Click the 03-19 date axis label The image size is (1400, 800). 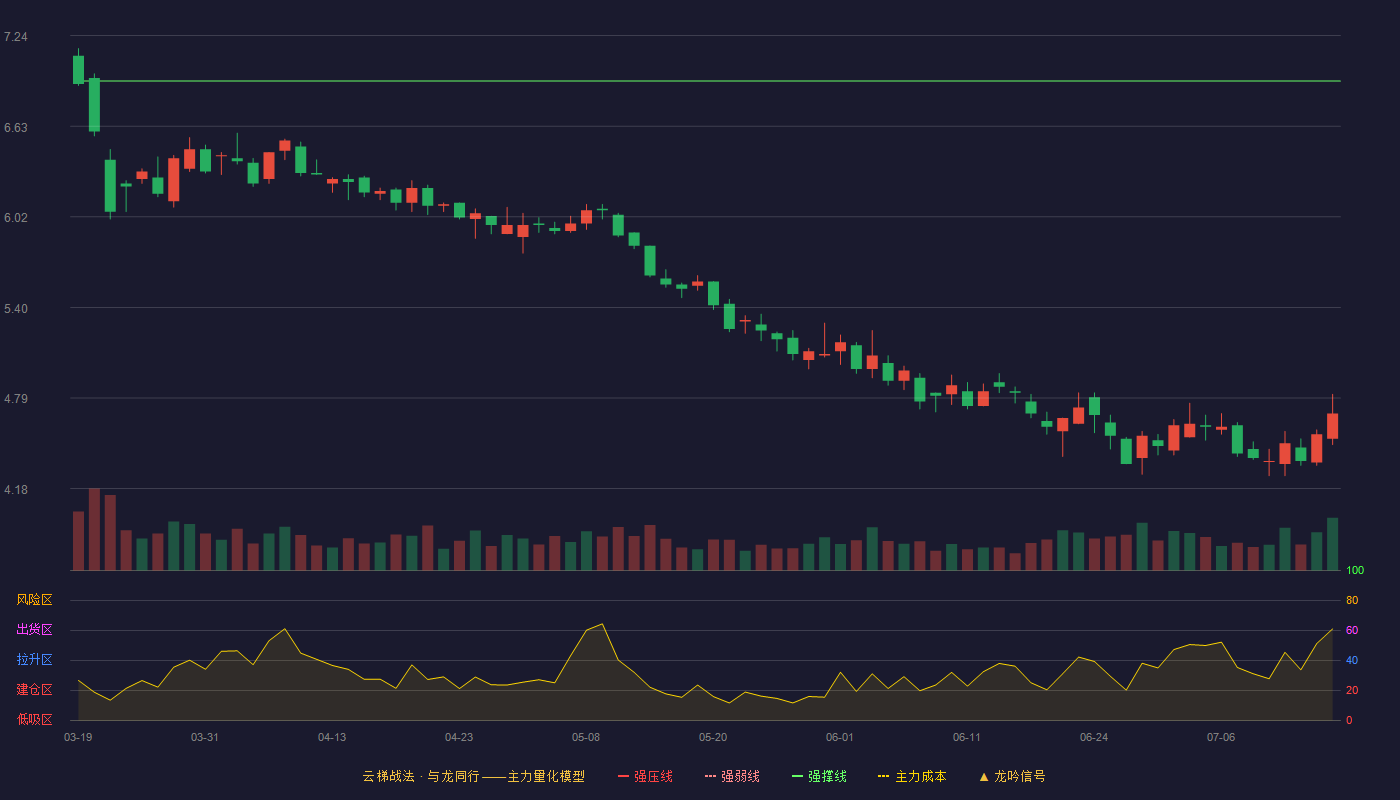pyautogui.click(x=78, y=737)
